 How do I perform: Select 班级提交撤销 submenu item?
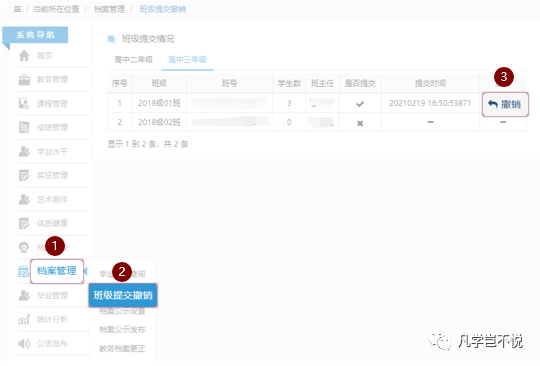point(123,295)
